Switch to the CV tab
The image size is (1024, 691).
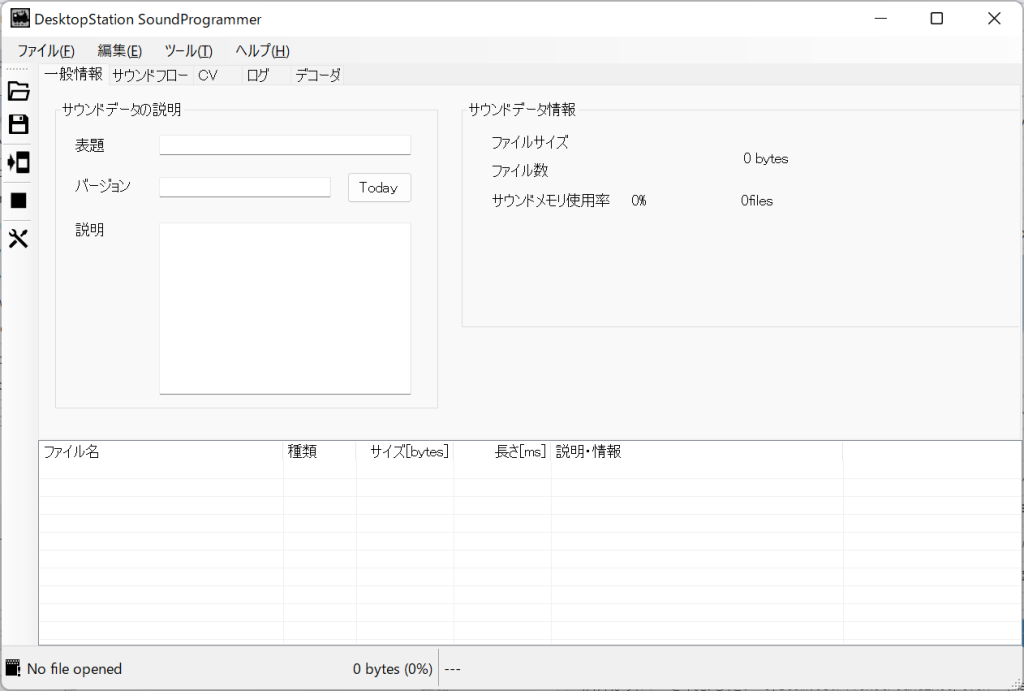(208, 75)
